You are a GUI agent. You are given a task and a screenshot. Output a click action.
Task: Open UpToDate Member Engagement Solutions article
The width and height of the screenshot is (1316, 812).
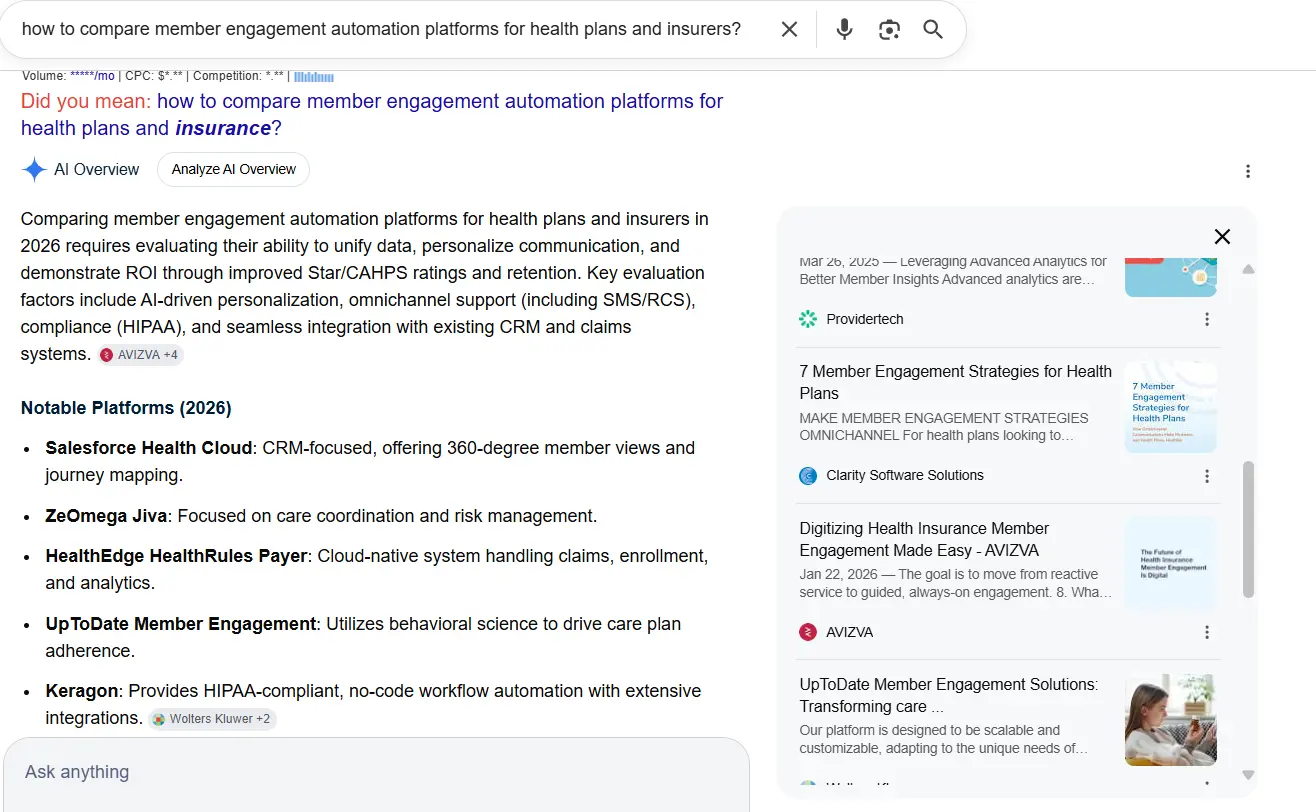948,695
